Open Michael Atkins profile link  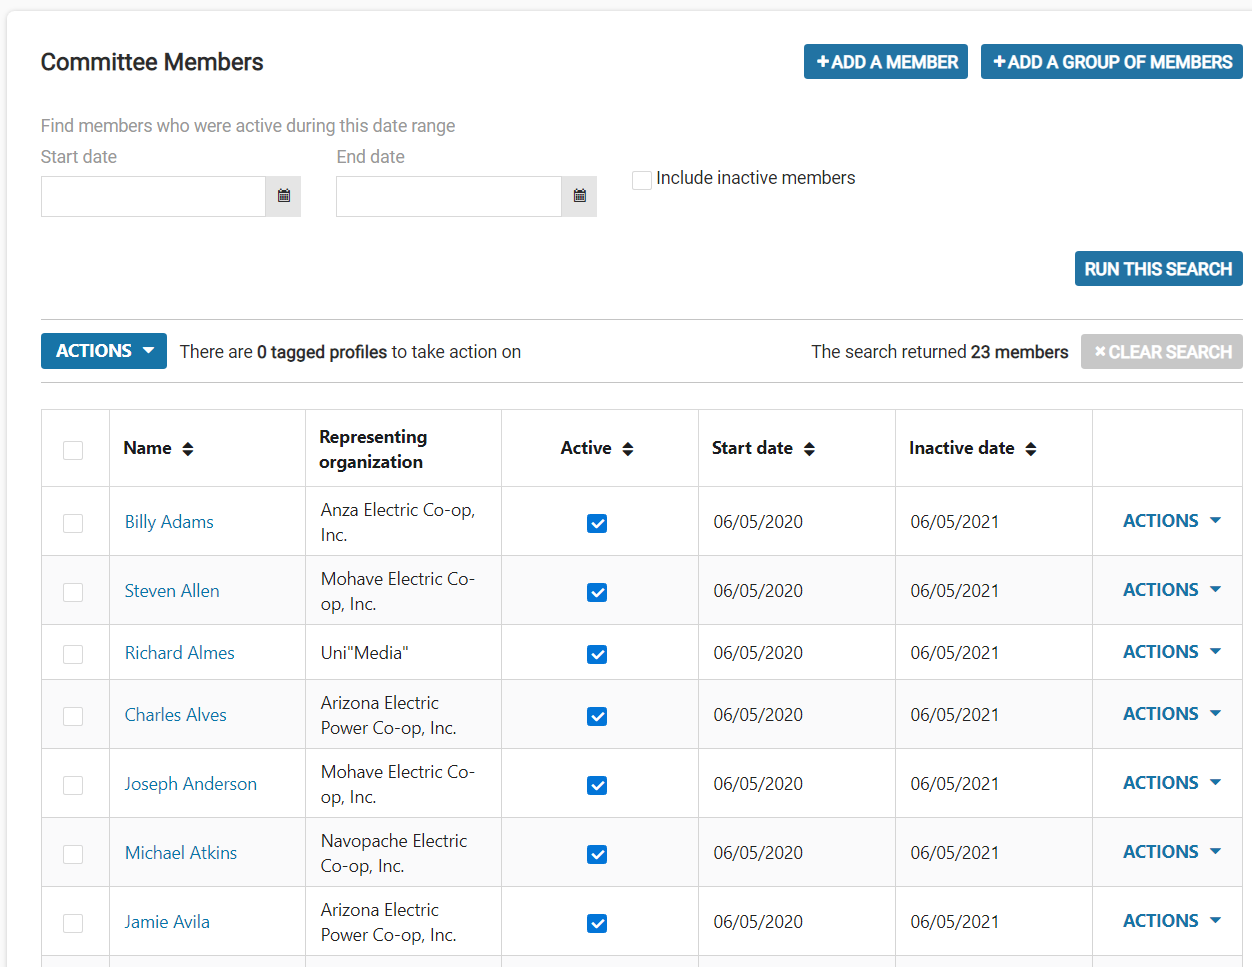tap(181, 853)
